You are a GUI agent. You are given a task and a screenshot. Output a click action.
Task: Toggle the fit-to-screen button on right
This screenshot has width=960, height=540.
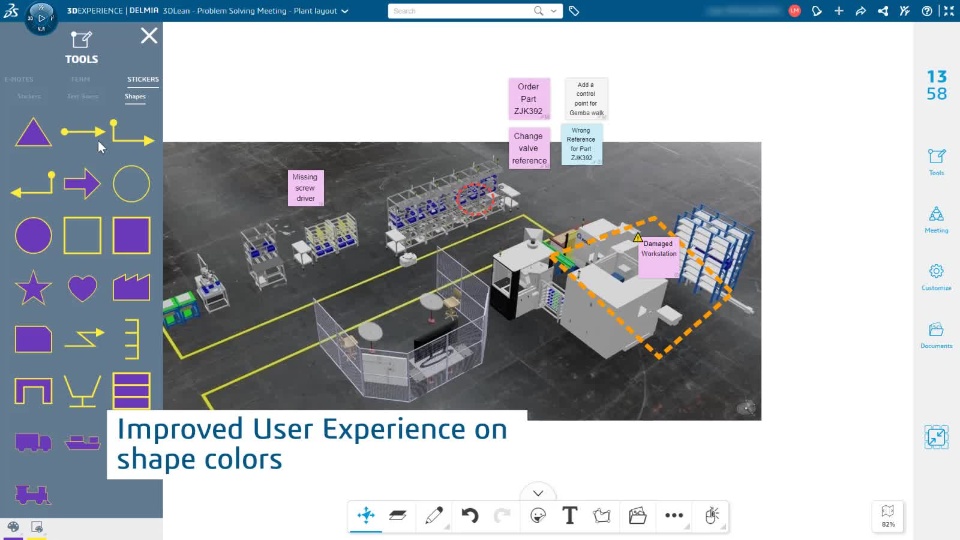(x=936, y=438)
